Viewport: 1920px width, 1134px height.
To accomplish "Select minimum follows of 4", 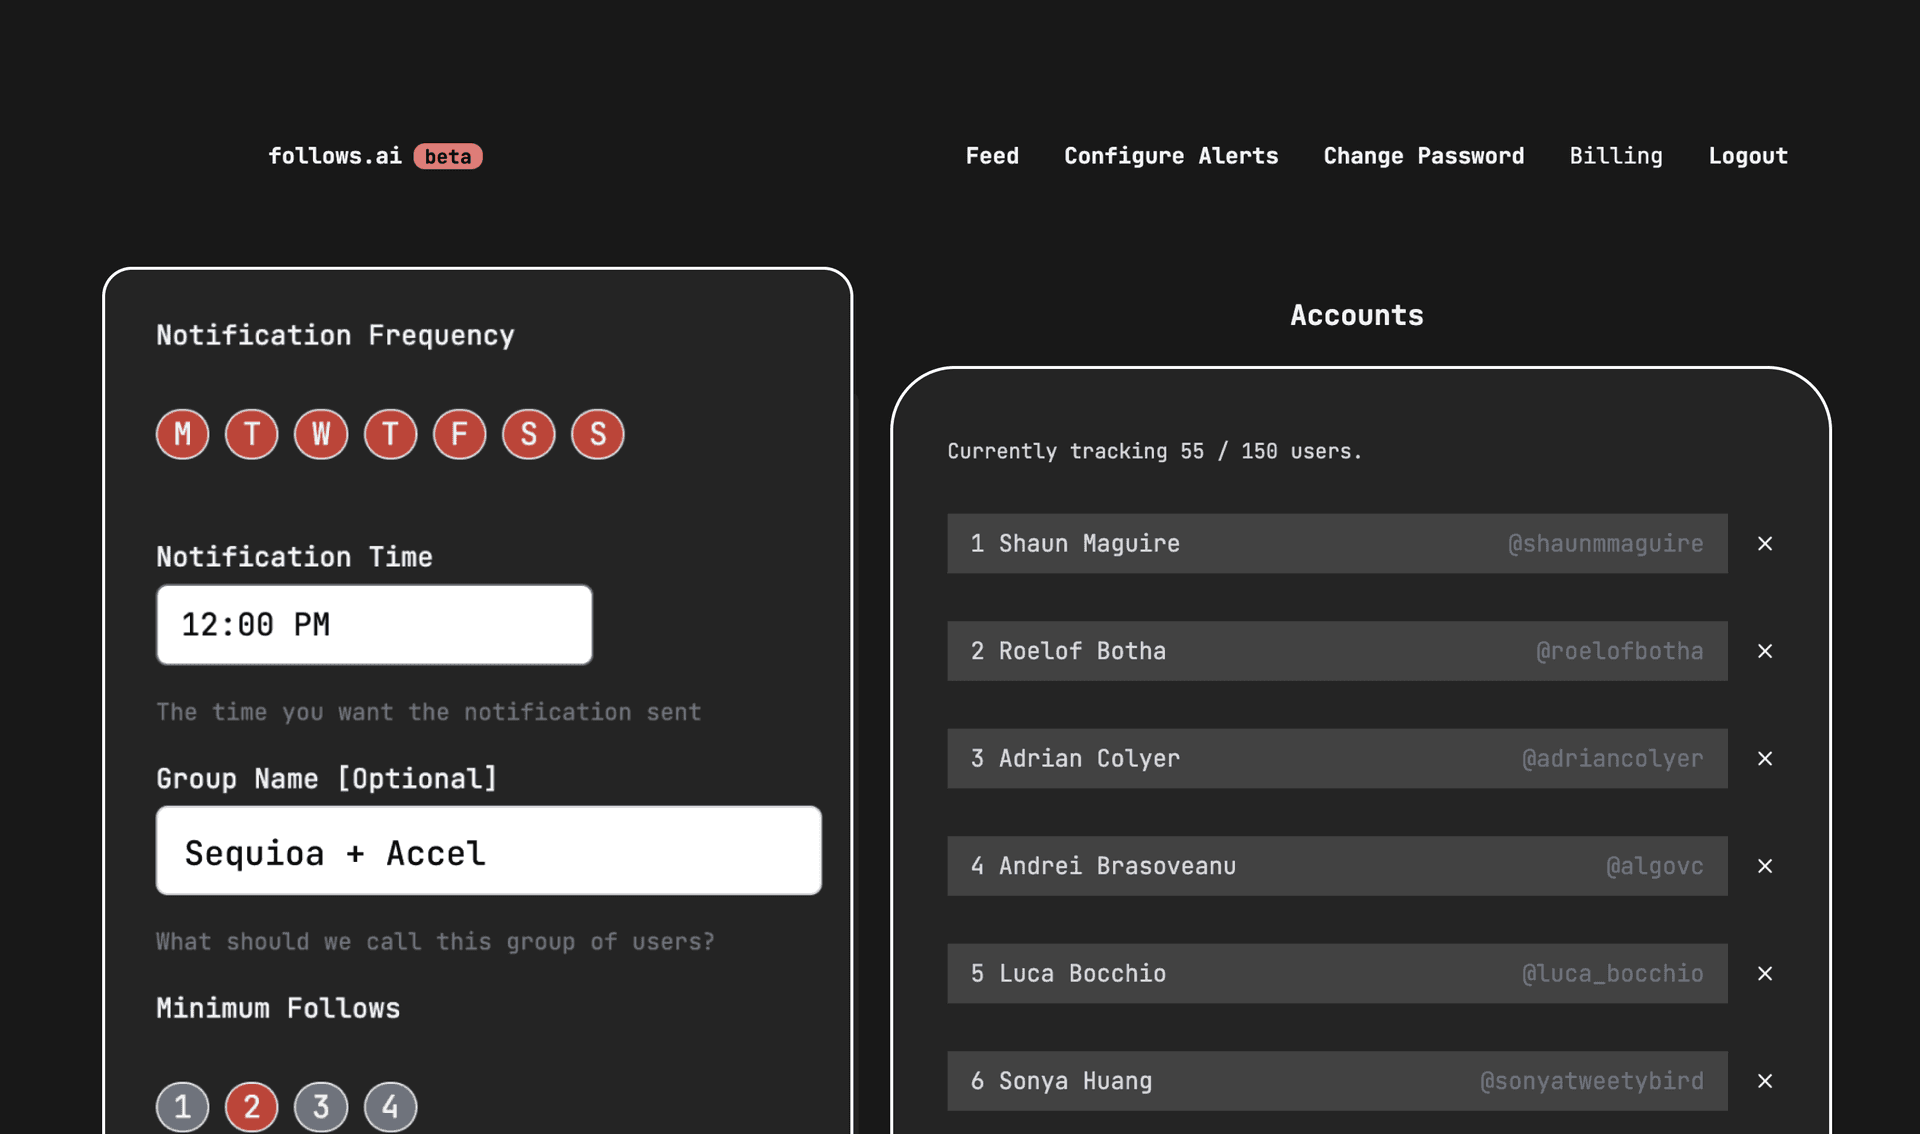I will tap(390, 1107).
